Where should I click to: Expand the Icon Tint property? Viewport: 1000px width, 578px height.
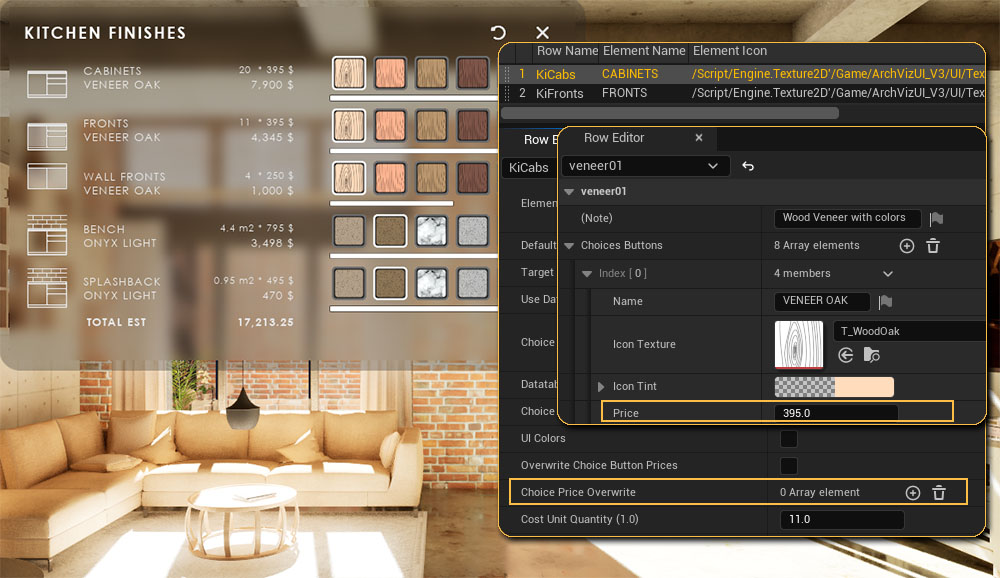coord(601,386)
